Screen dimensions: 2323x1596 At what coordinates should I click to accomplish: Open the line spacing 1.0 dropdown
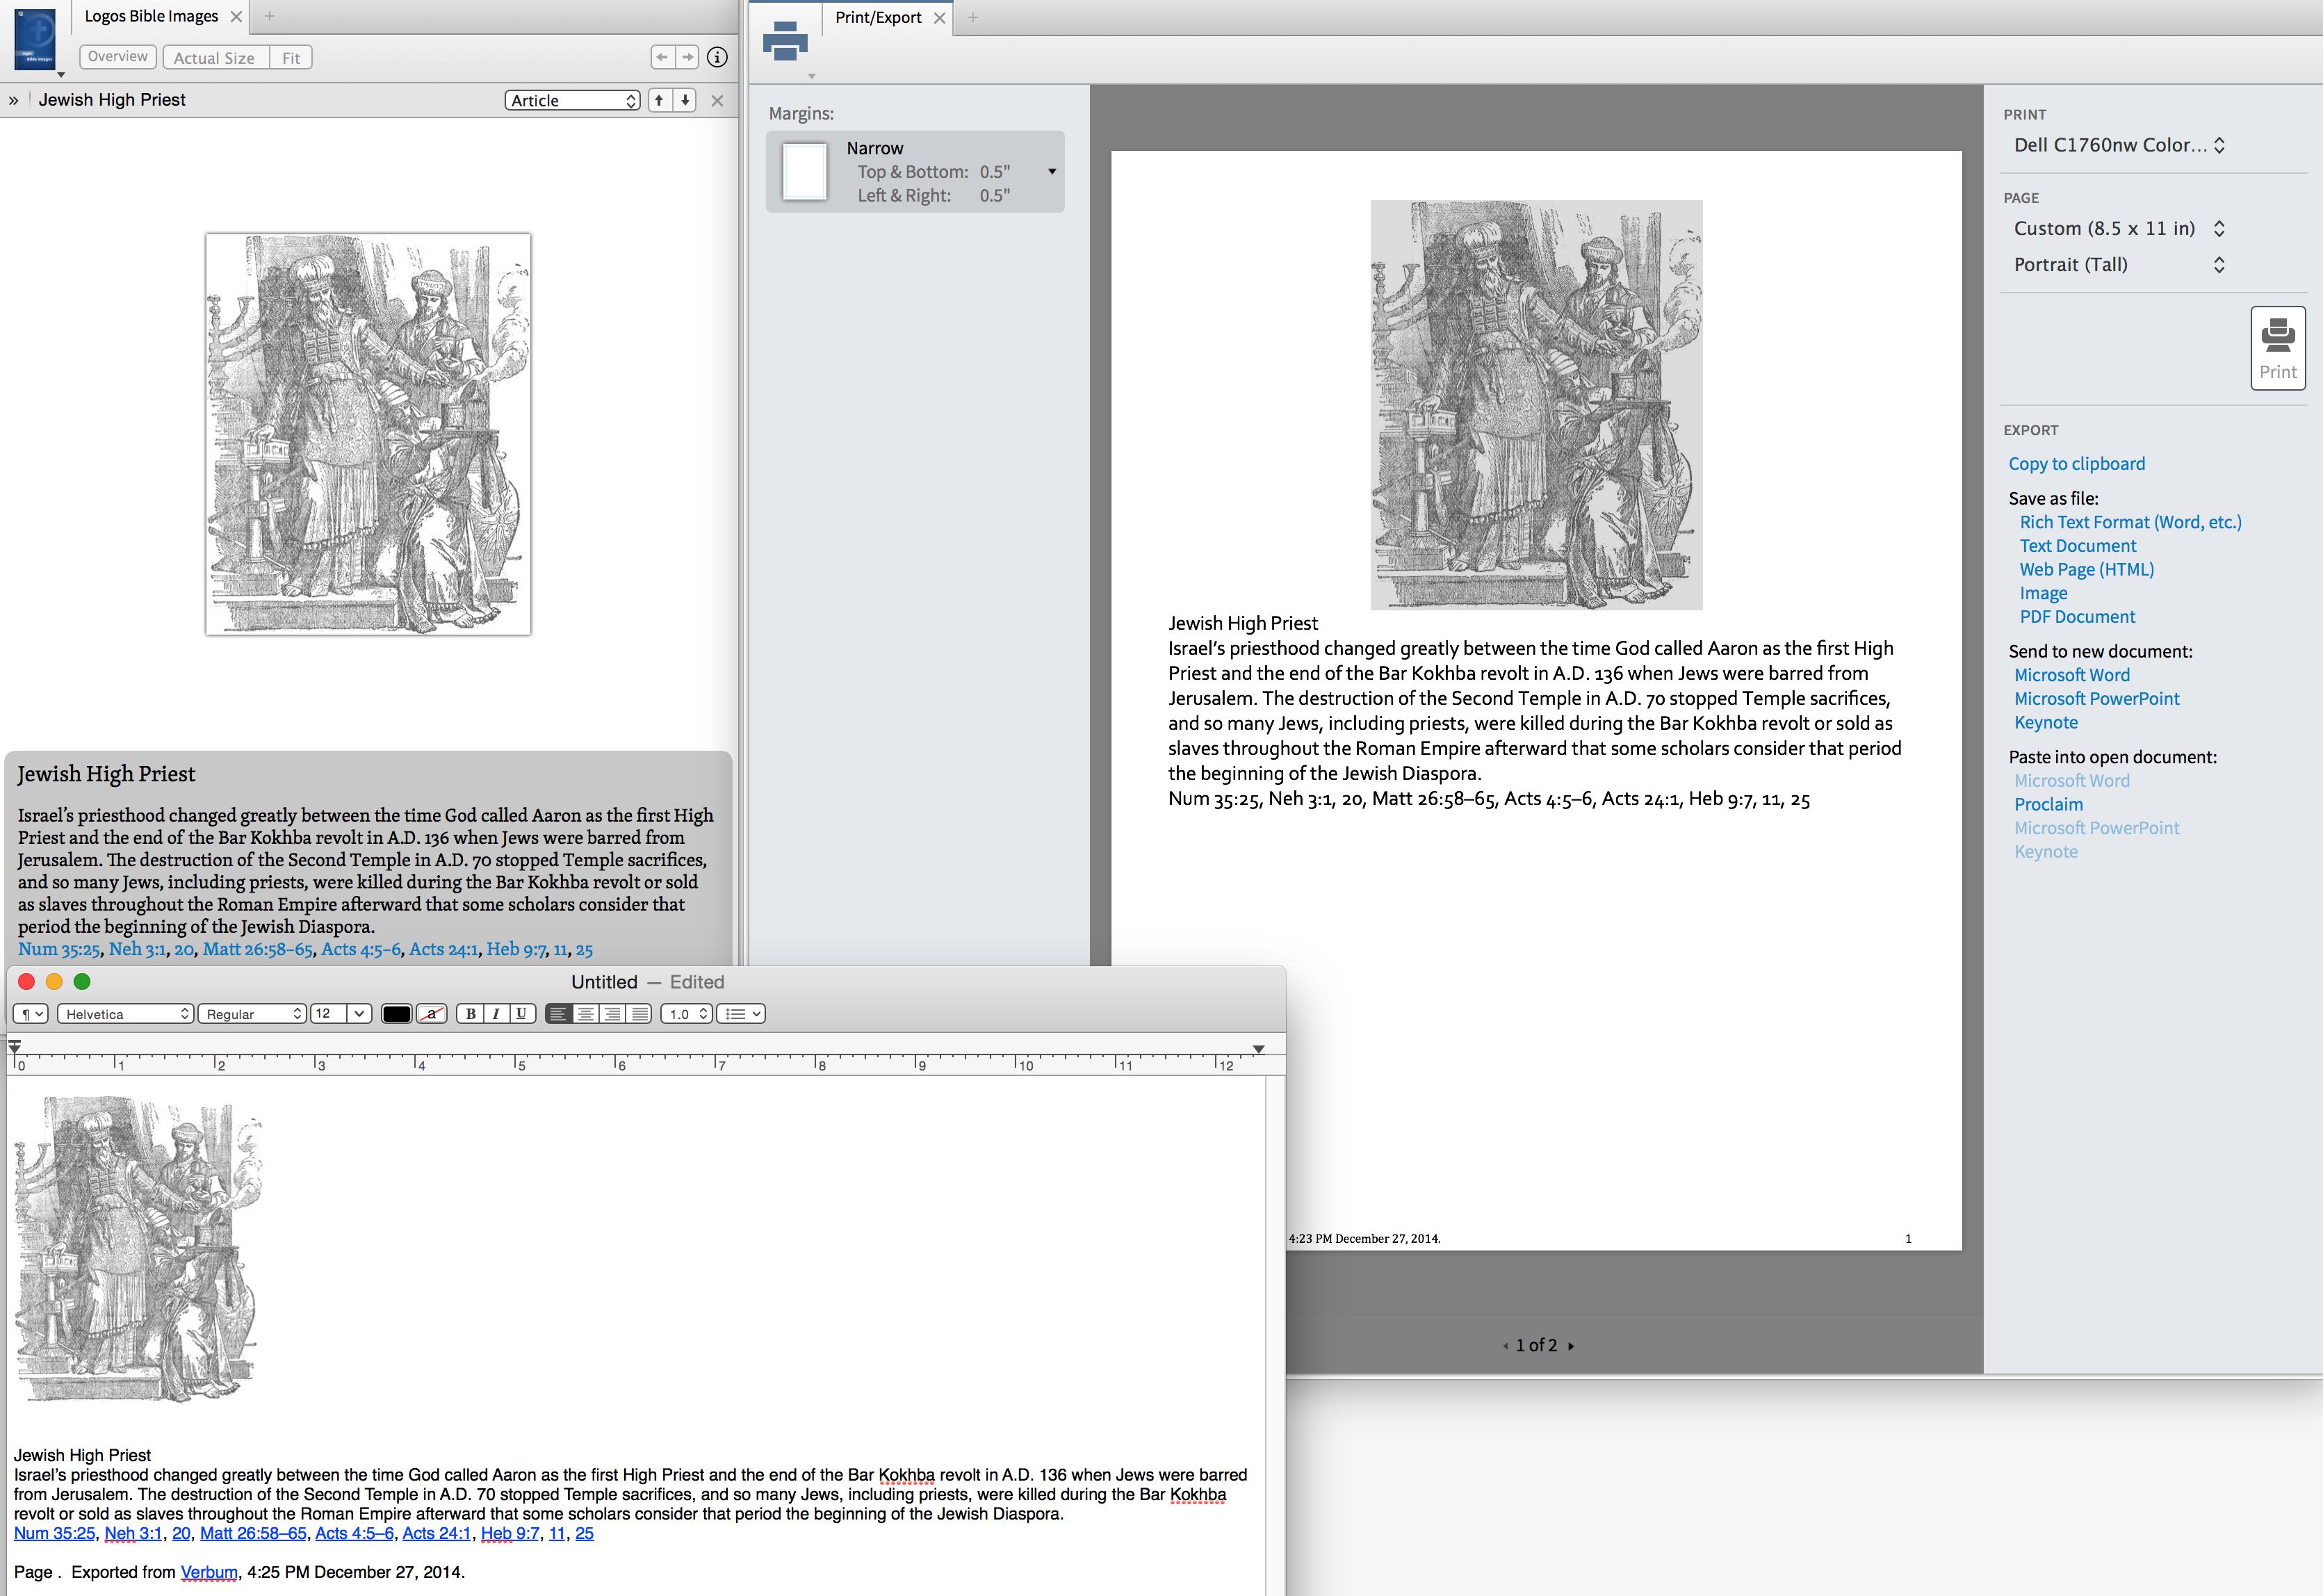[686, 1014]
